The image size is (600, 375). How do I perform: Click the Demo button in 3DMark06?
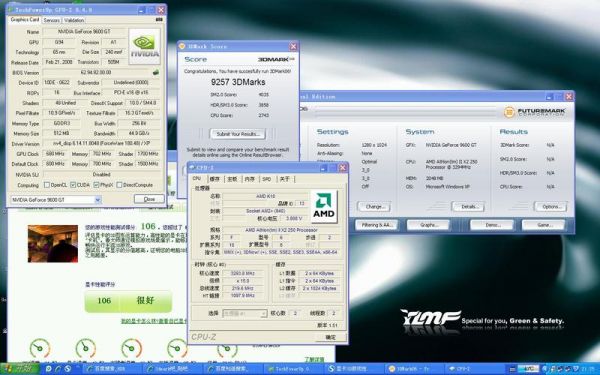[492, 225]
